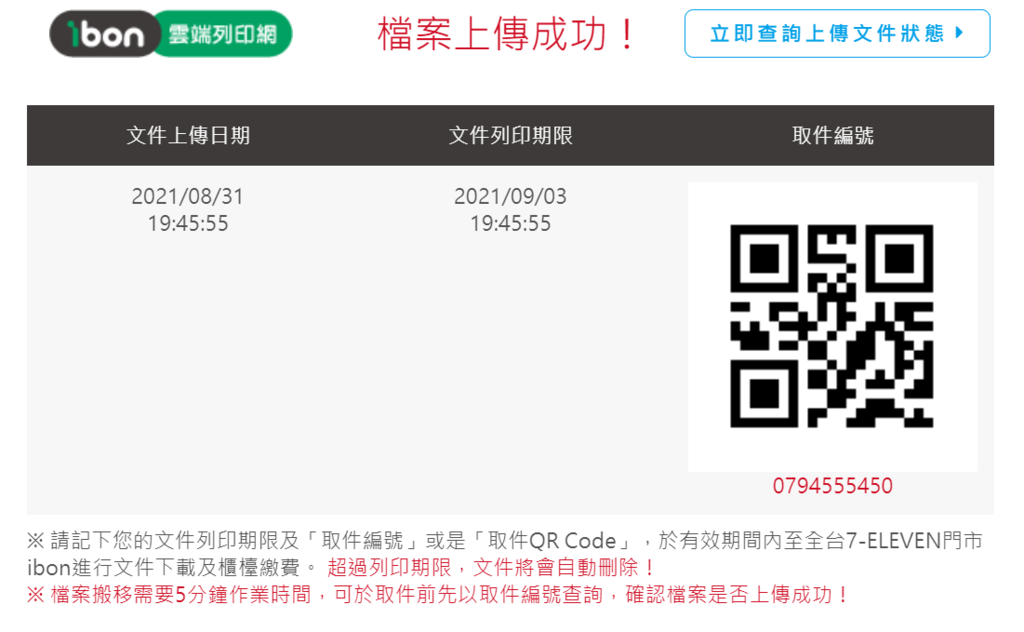Click the pickup QR code image

pos(831,326)
